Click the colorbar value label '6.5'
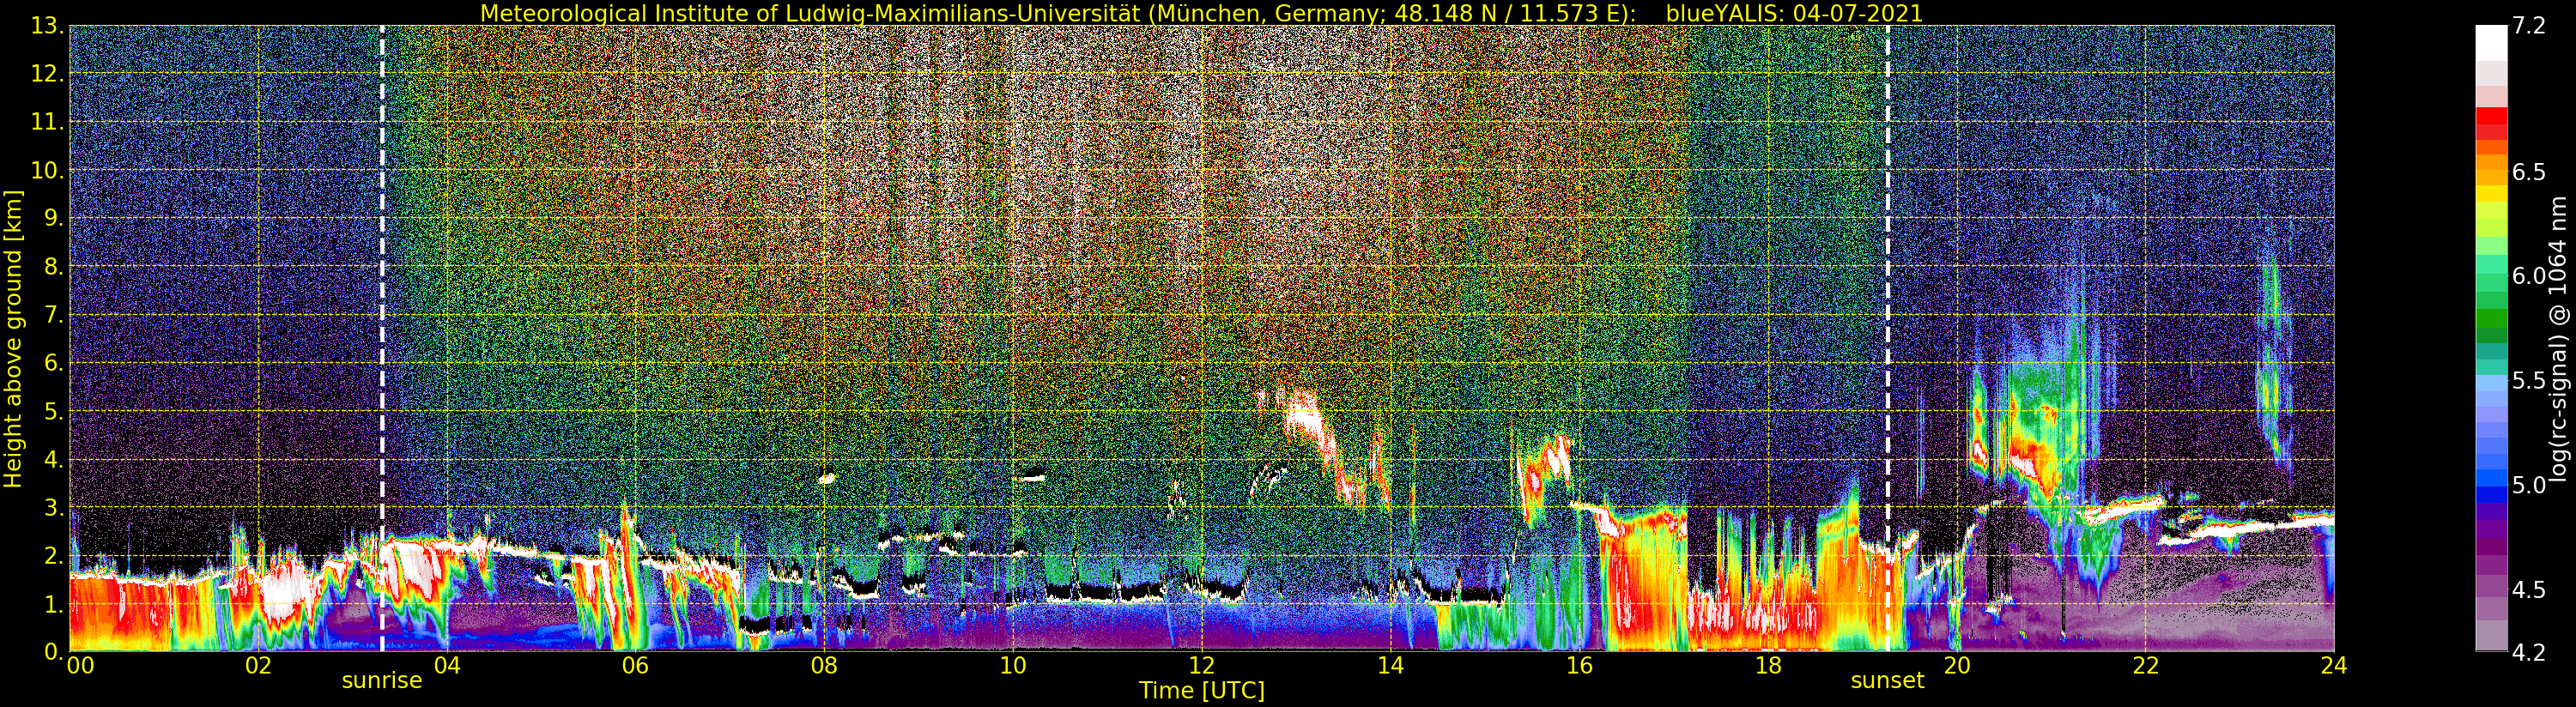This screenshot has height=707, width=2576. (2528, 173)
